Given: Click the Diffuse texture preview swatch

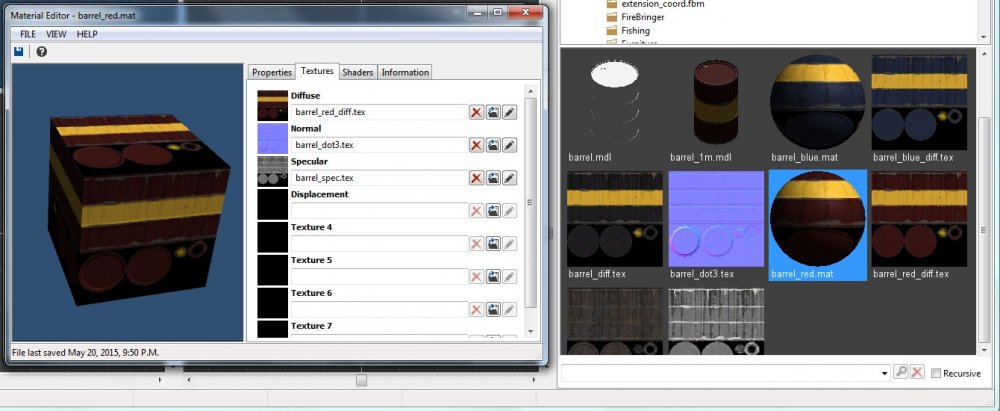Looking at the screenshot, I should (272, 105).
